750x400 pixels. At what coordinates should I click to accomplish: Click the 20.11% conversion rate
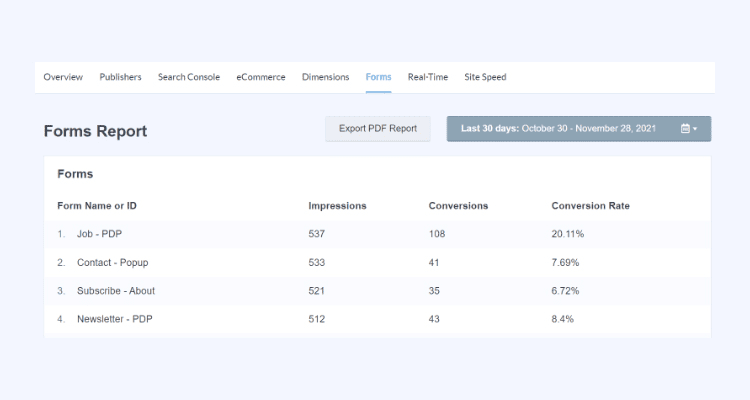tap(568, 234)
